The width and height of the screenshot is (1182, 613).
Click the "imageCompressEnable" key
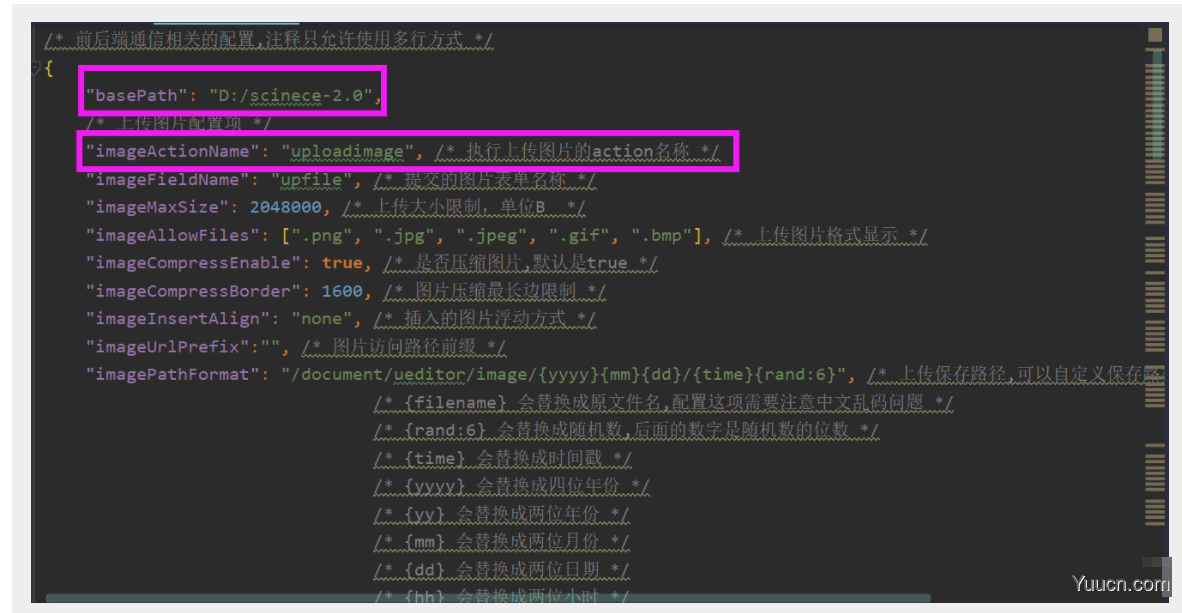coord(192,263)
